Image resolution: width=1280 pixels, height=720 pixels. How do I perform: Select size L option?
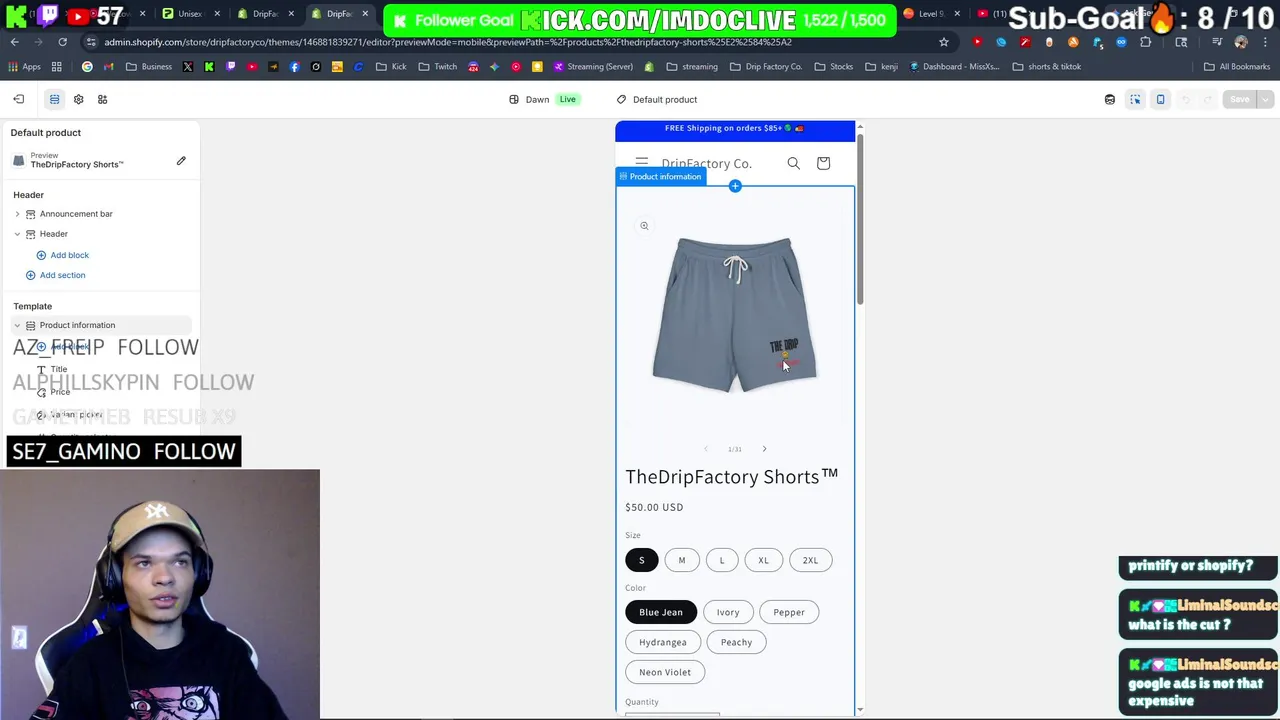[722, 560]
